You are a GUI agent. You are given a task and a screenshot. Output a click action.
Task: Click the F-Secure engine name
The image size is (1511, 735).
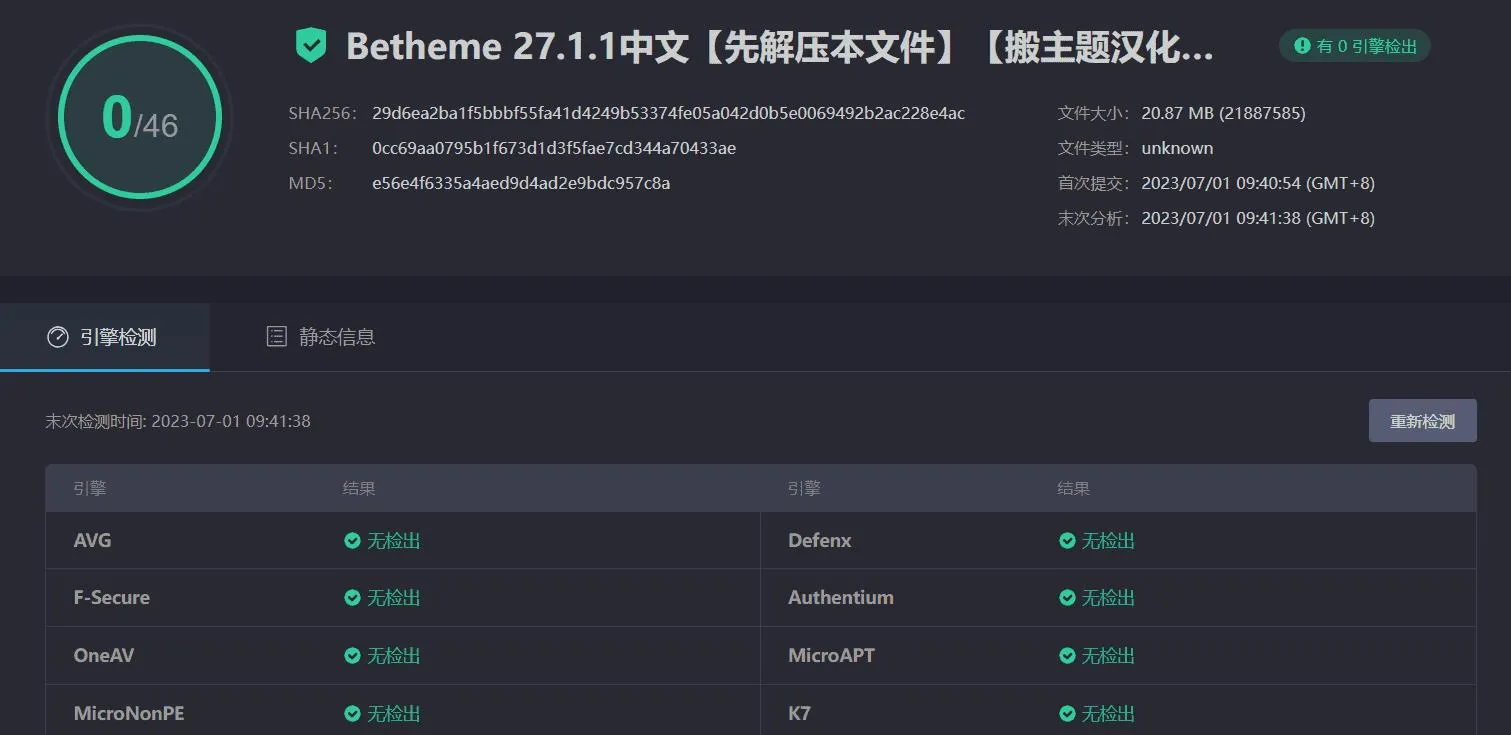(x=111, y=598)
